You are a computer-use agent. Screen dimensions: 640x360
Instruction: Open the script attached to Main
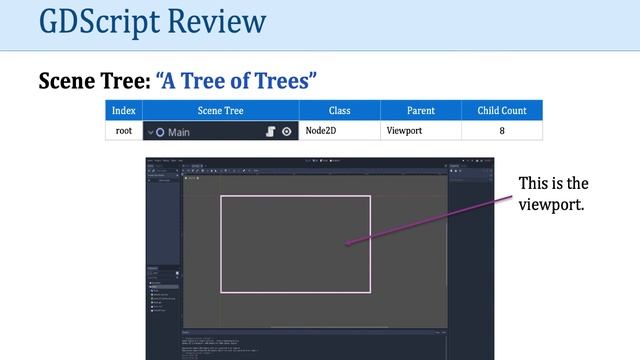point(271,131)
